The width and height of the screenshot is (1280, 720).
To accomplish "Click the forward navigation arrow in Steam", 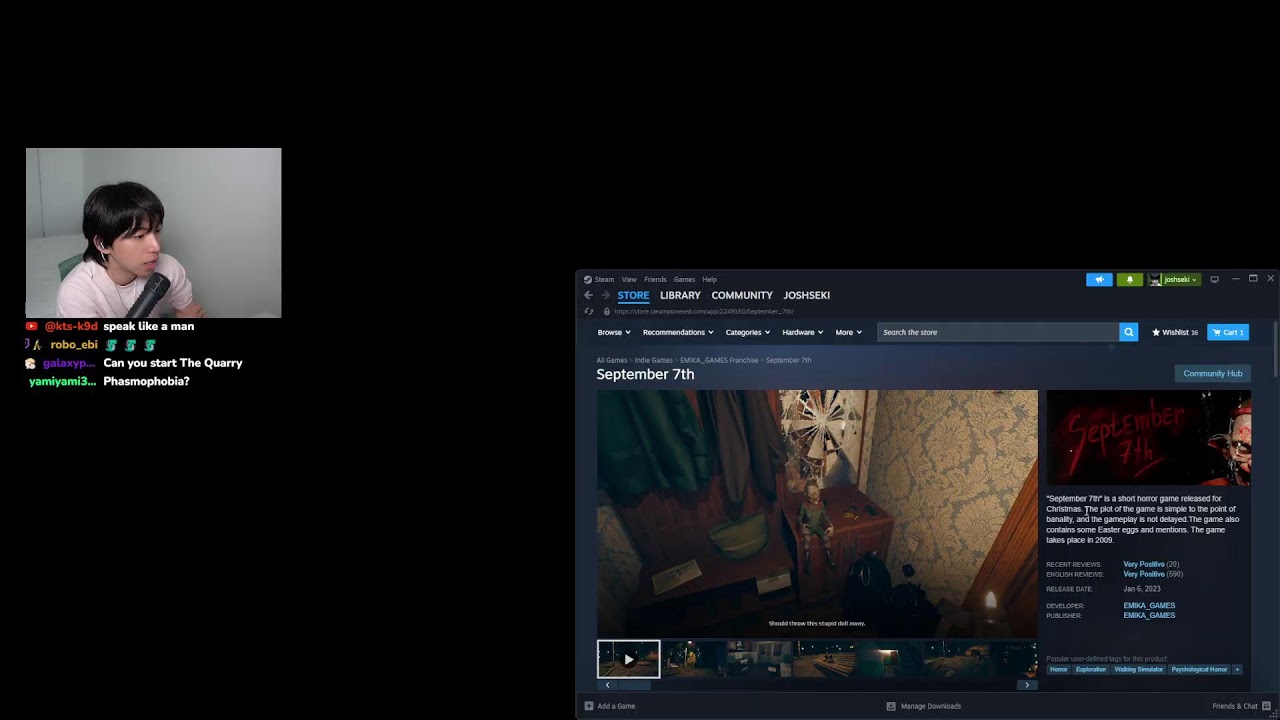I will 606,295.
